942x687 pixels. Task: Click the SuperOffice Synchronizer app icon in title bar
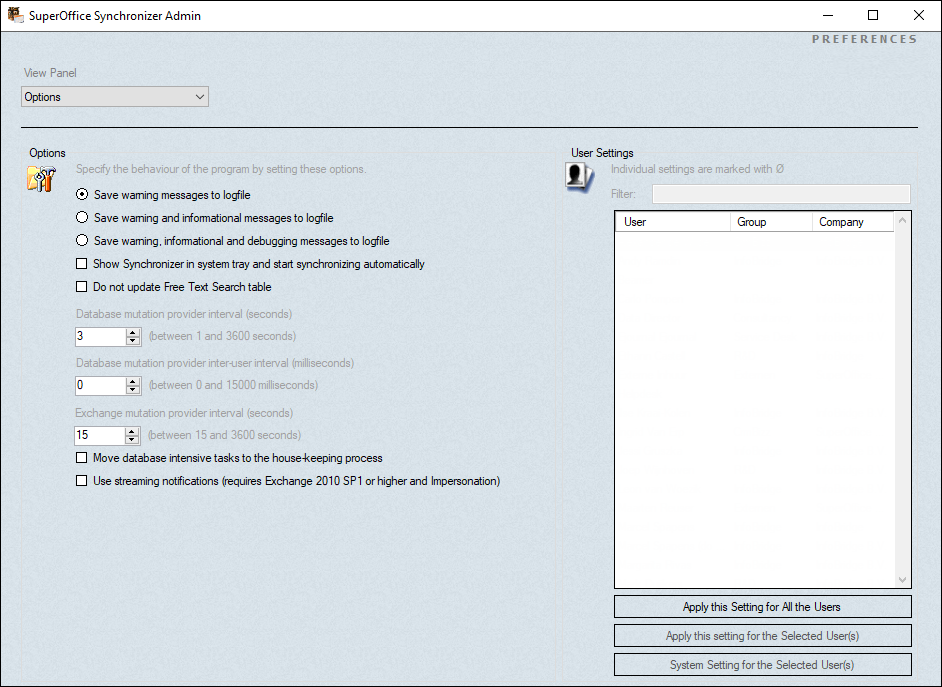[16, 15]
